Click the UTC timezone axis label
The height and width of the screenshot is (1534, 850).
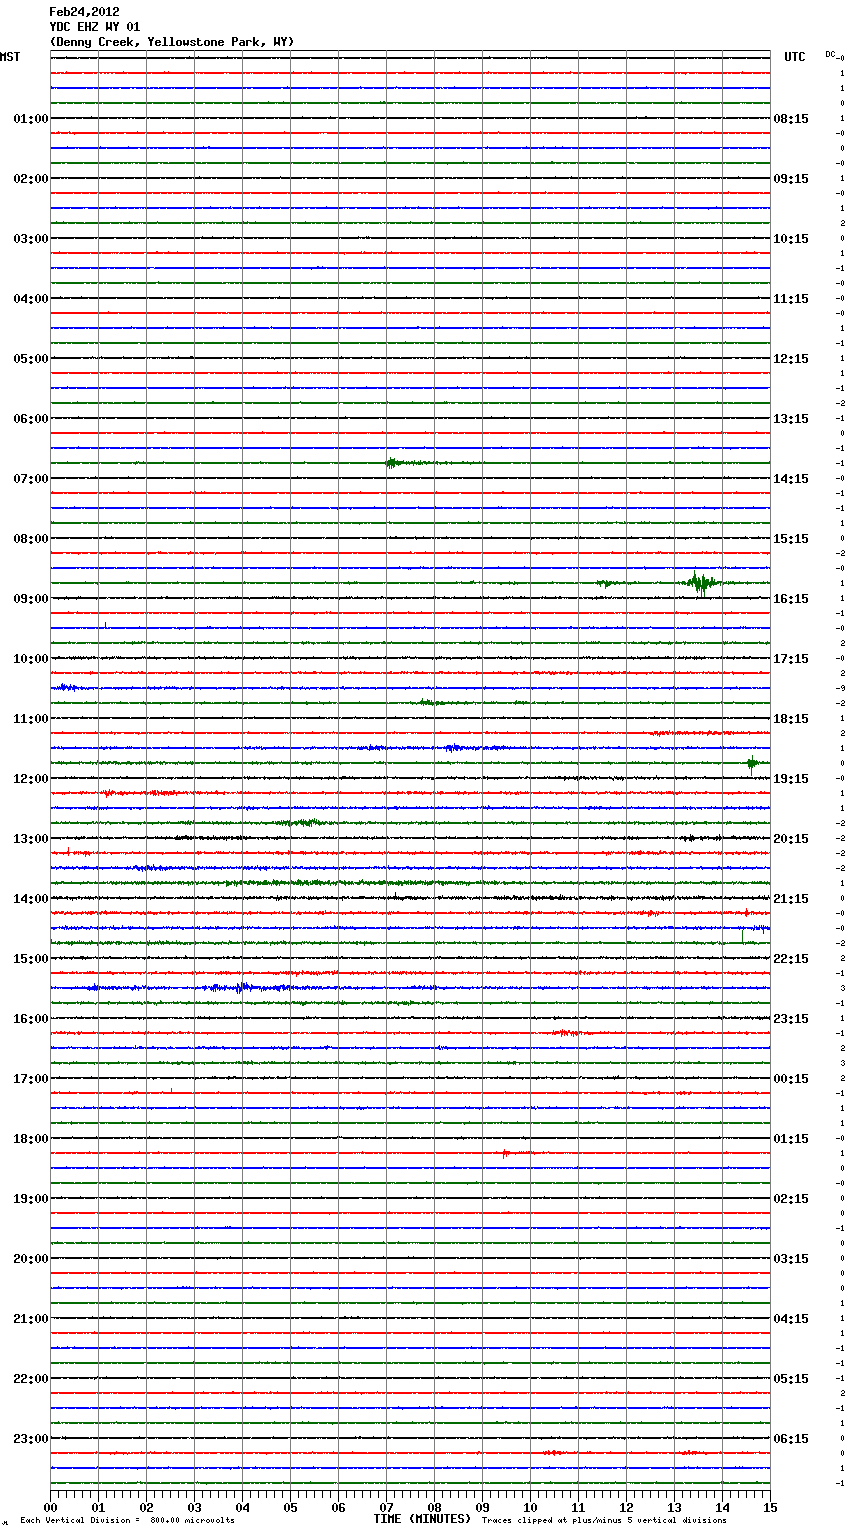tap(795, 57)
